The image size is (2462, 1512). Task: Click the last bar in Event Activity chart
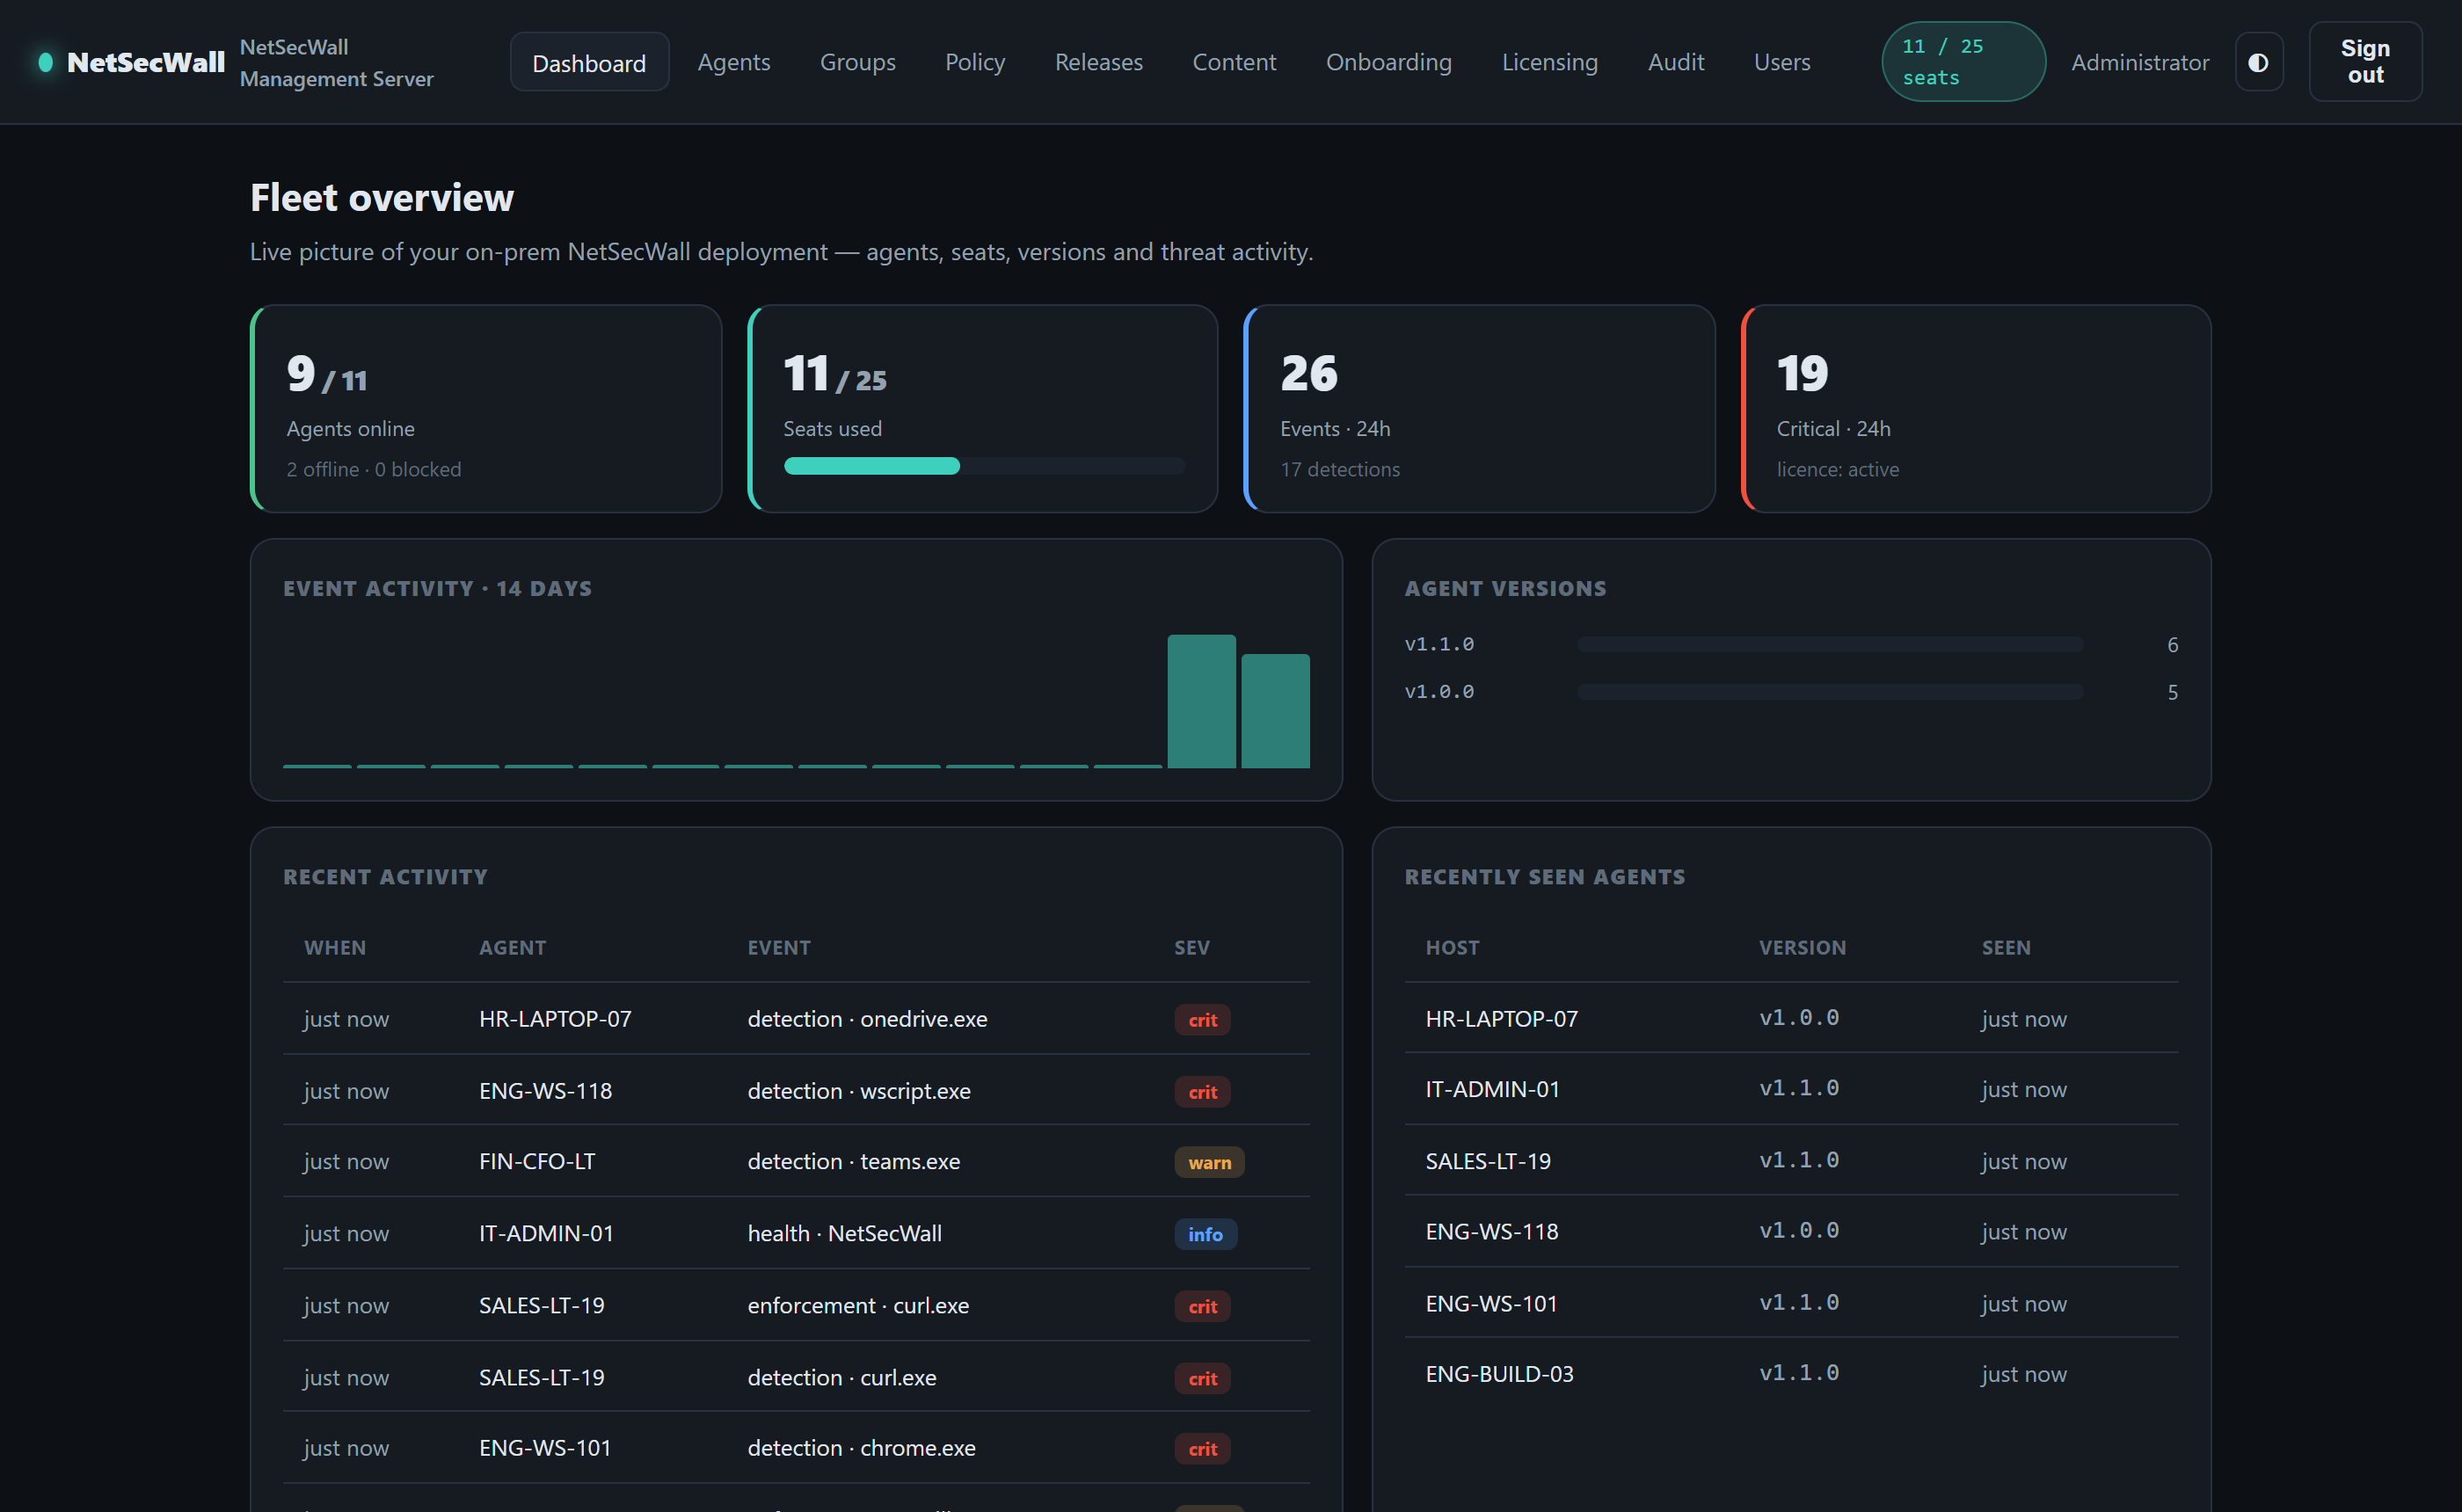[1275, 711]
